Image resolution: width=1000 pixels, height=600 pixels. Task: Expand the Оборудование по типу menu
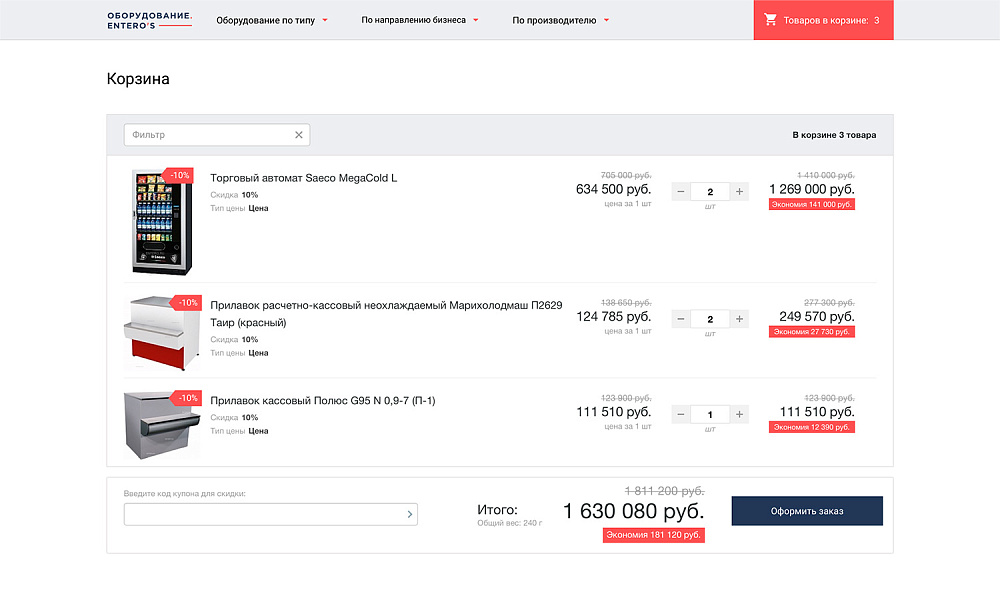pyautogui.click(x=272, y=20)
